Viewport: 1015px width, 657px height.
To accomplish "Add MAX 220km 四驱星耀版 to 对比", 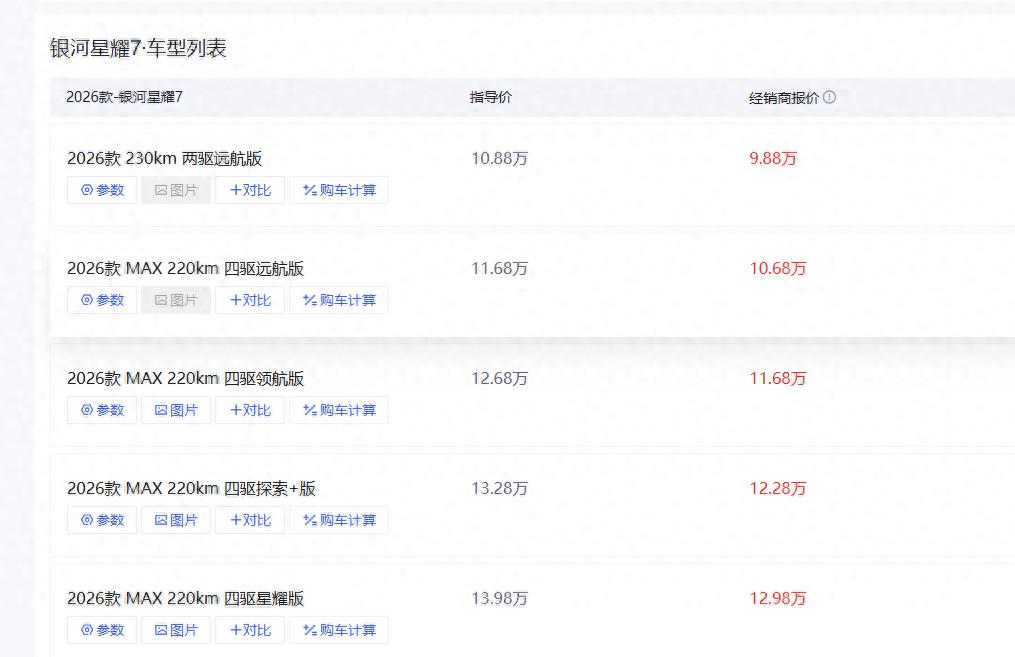I will (x=250, y=630).
